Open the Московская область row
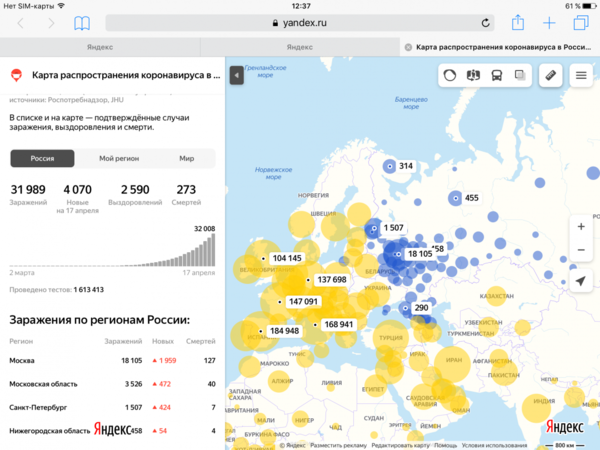600x450 pixels. (112, 384)
